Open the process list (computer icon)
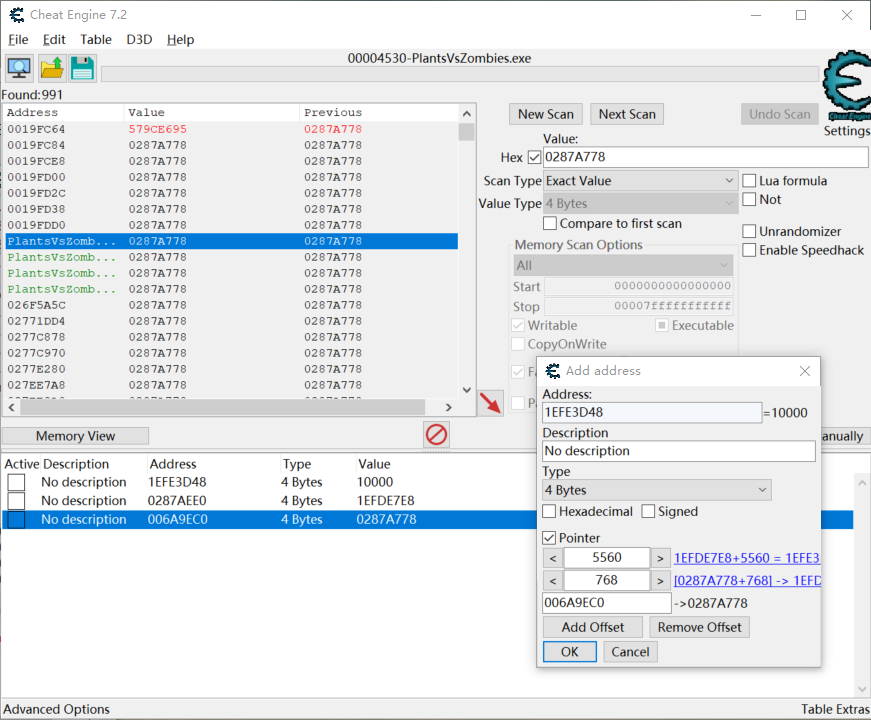The height and width of the screenshot is (720, 871). [x=19, y=68]
